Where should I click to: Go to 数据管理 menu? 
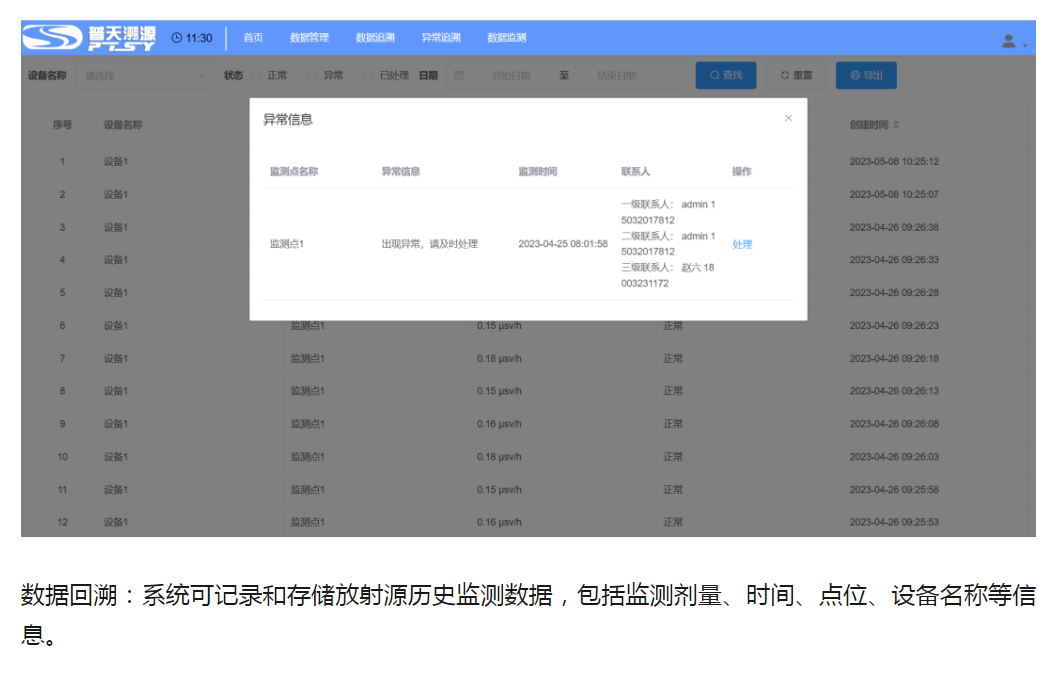[309, 38]
